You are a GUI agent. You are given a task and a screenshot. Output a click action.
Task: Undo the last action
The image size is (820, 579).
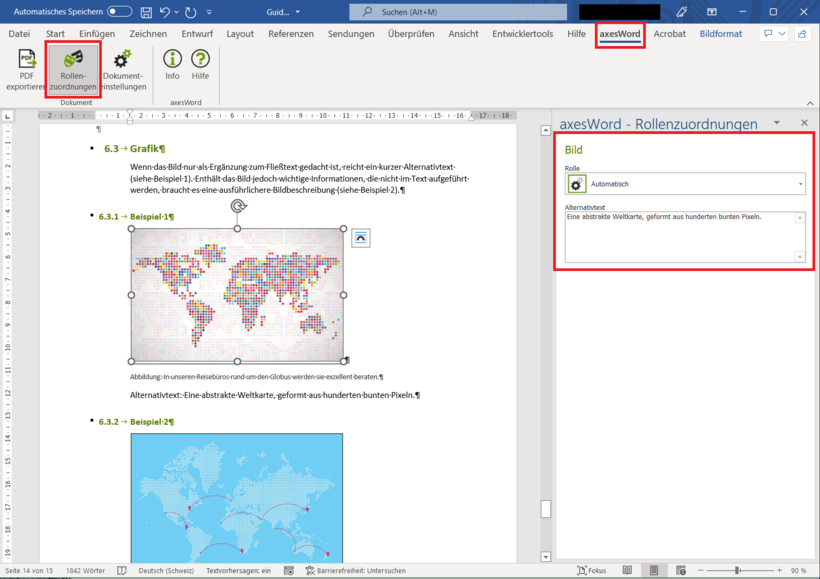(164, 12)
